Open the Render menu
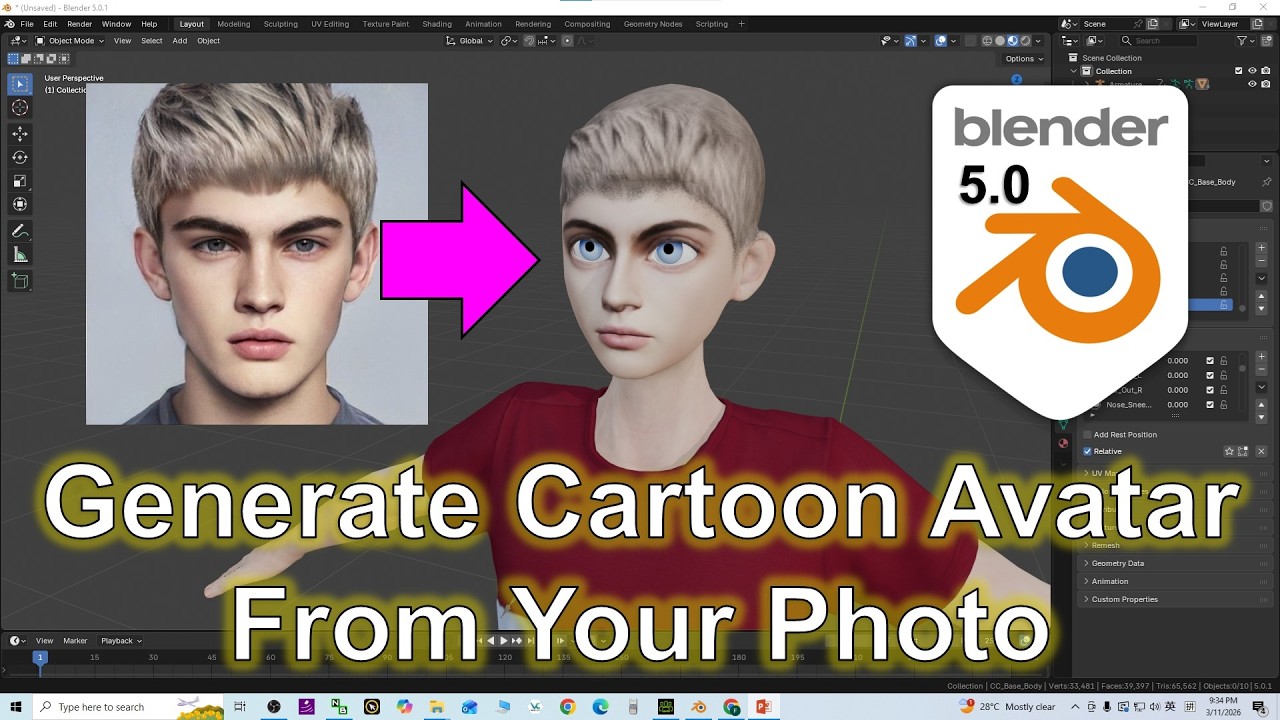This screenshot has width=1280, height=720. (x=80, y=24)
